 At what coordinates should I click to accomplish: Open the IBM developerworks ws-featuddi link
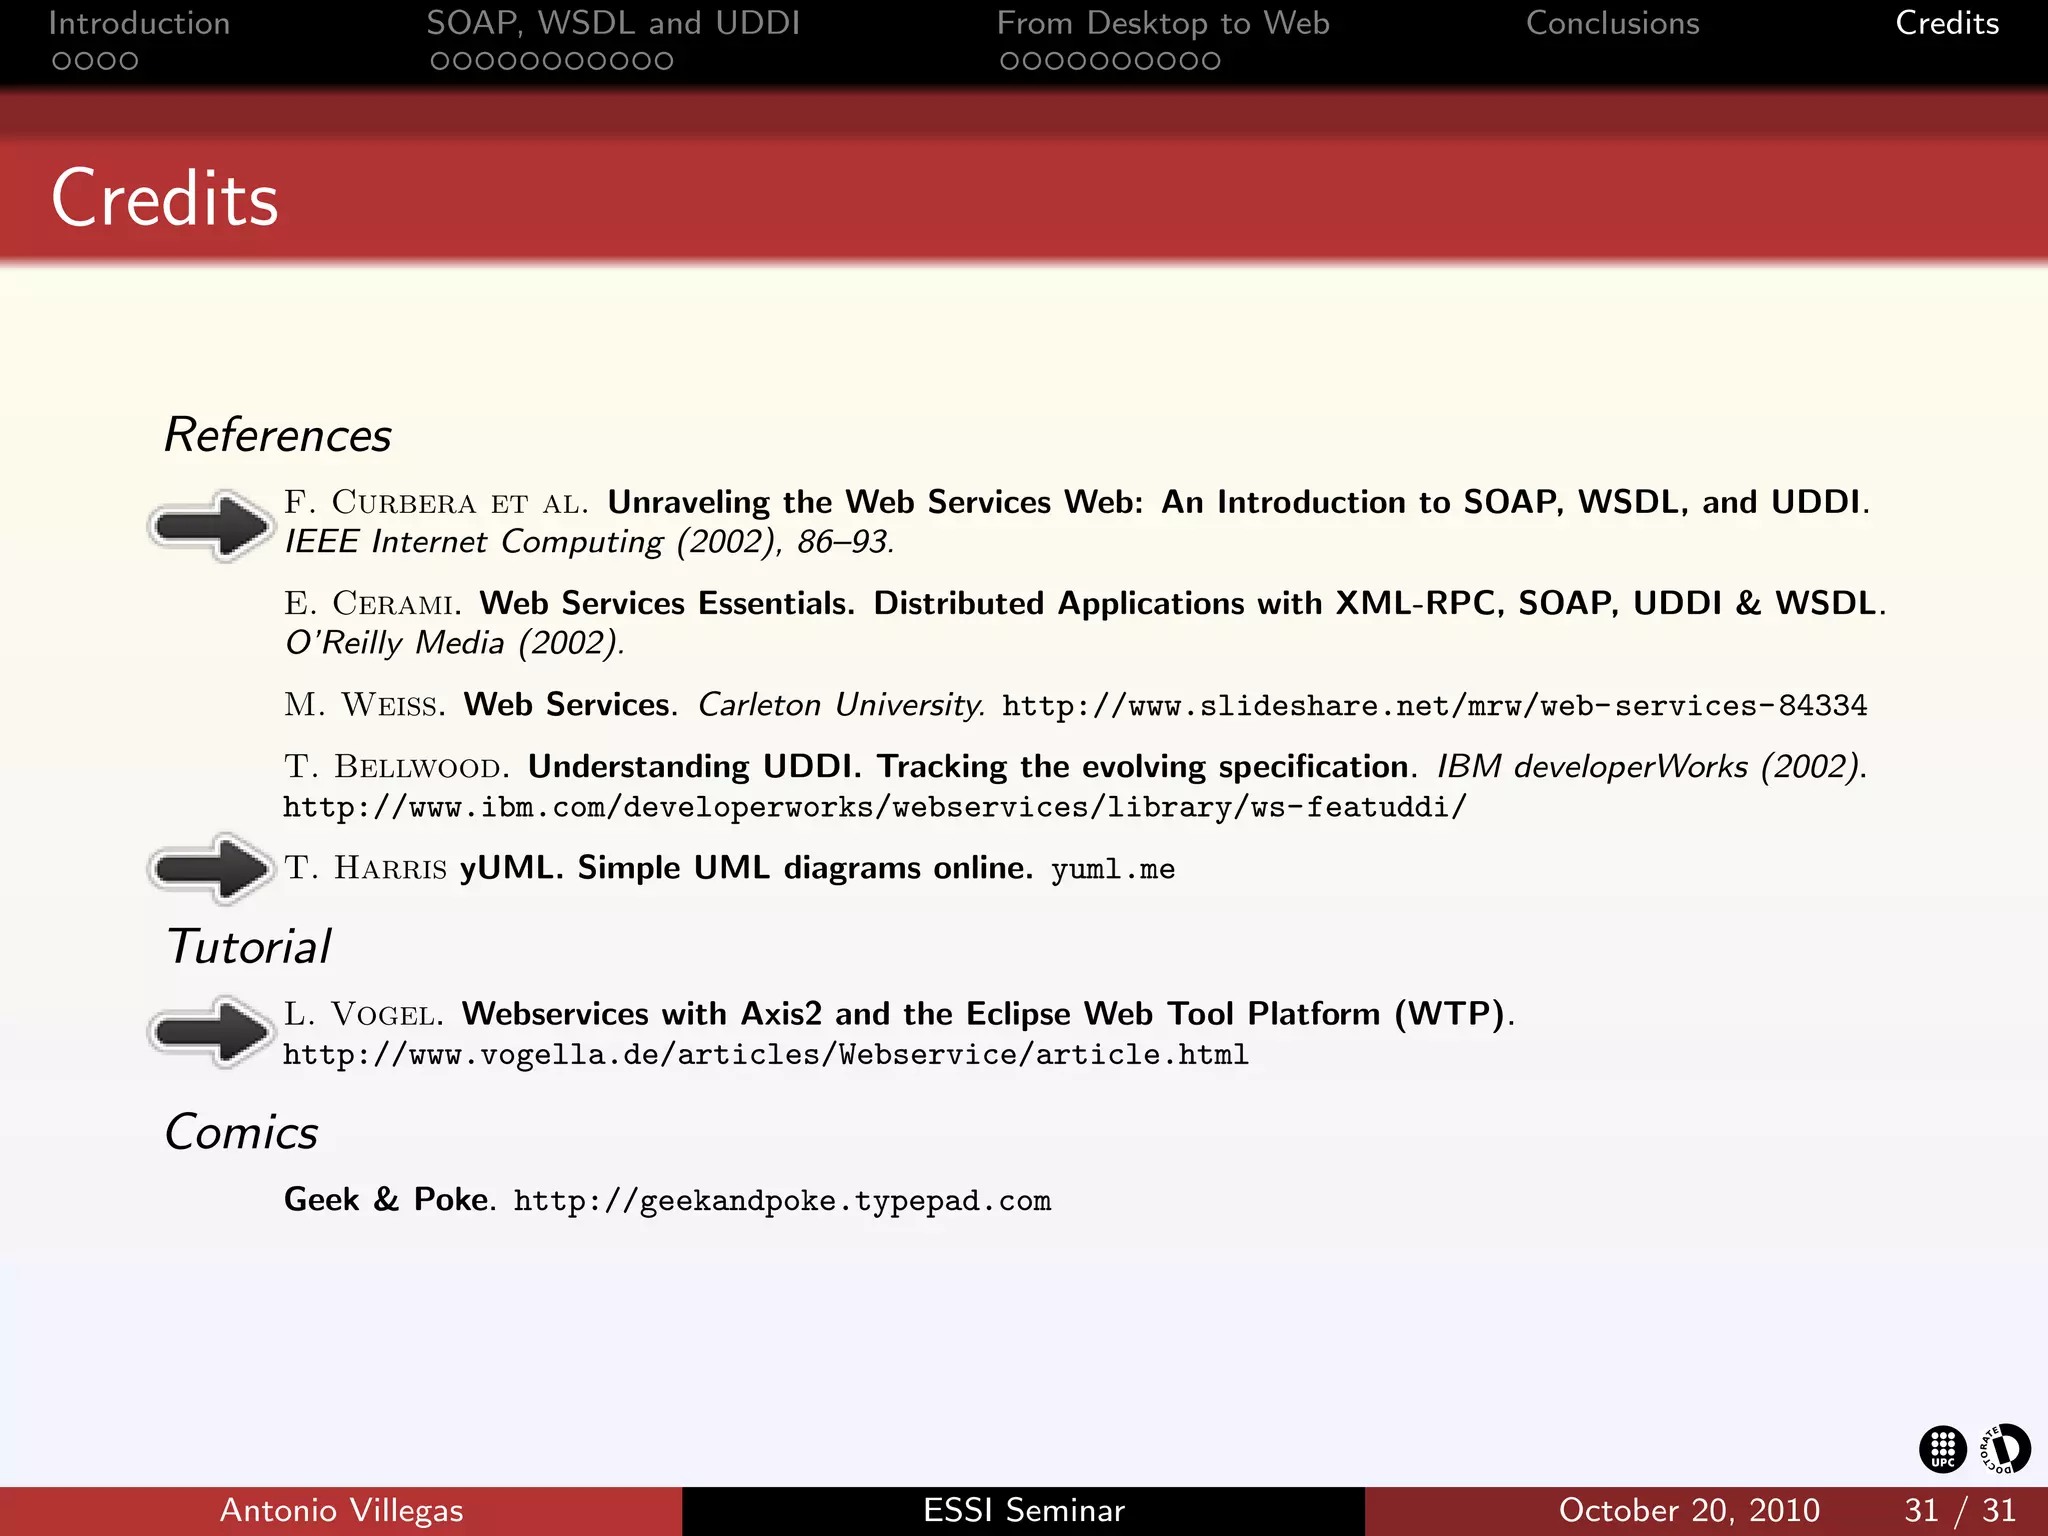875,807
